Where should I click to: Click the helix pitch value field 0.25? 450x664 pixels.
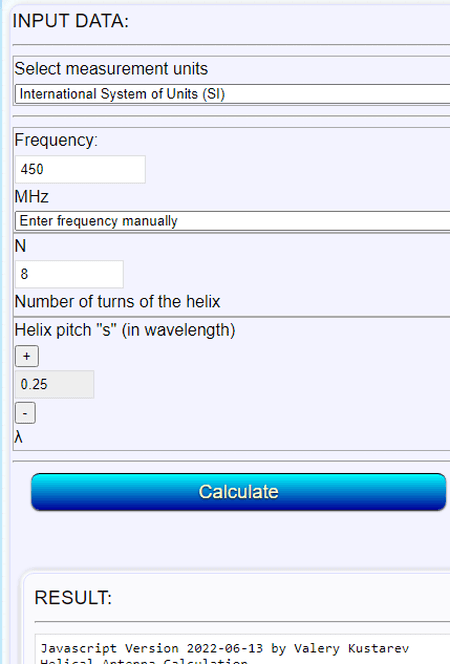click(55, 385)
